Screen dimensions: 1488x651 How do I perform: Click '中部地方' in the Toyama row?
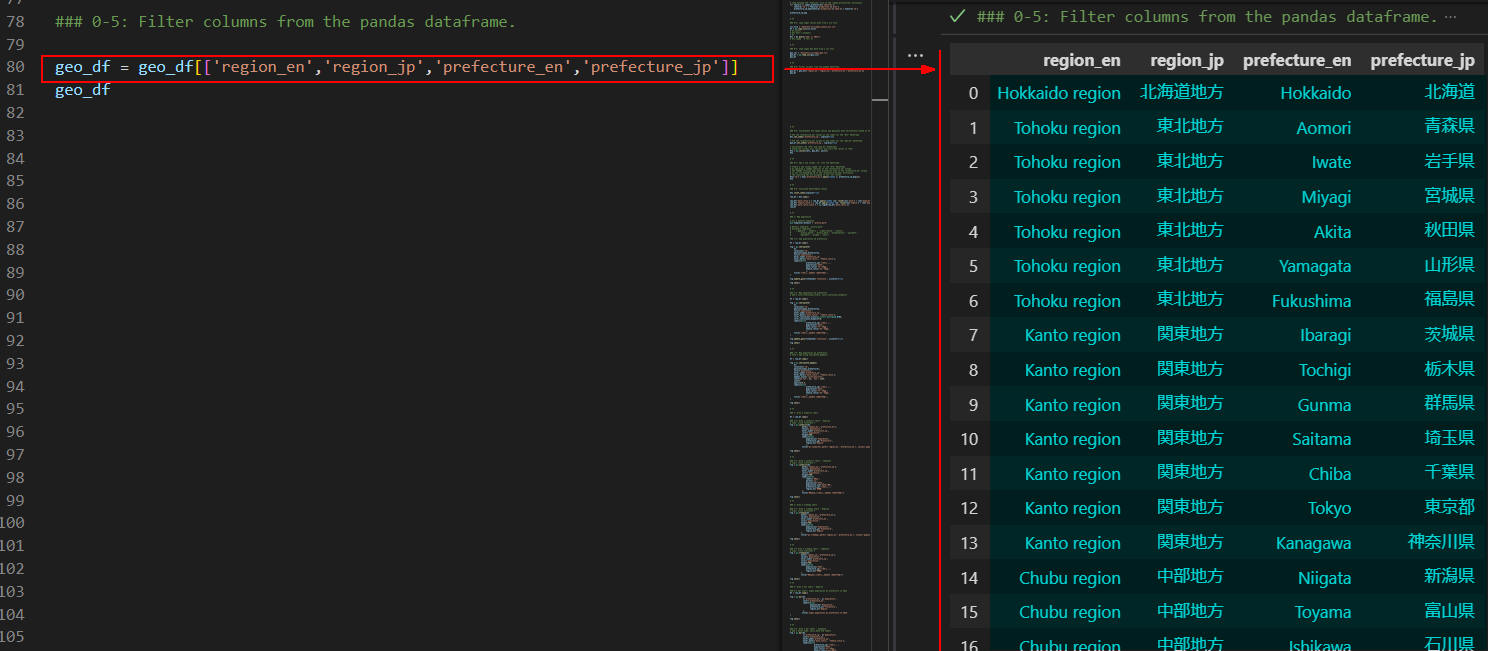point(1190,611)
